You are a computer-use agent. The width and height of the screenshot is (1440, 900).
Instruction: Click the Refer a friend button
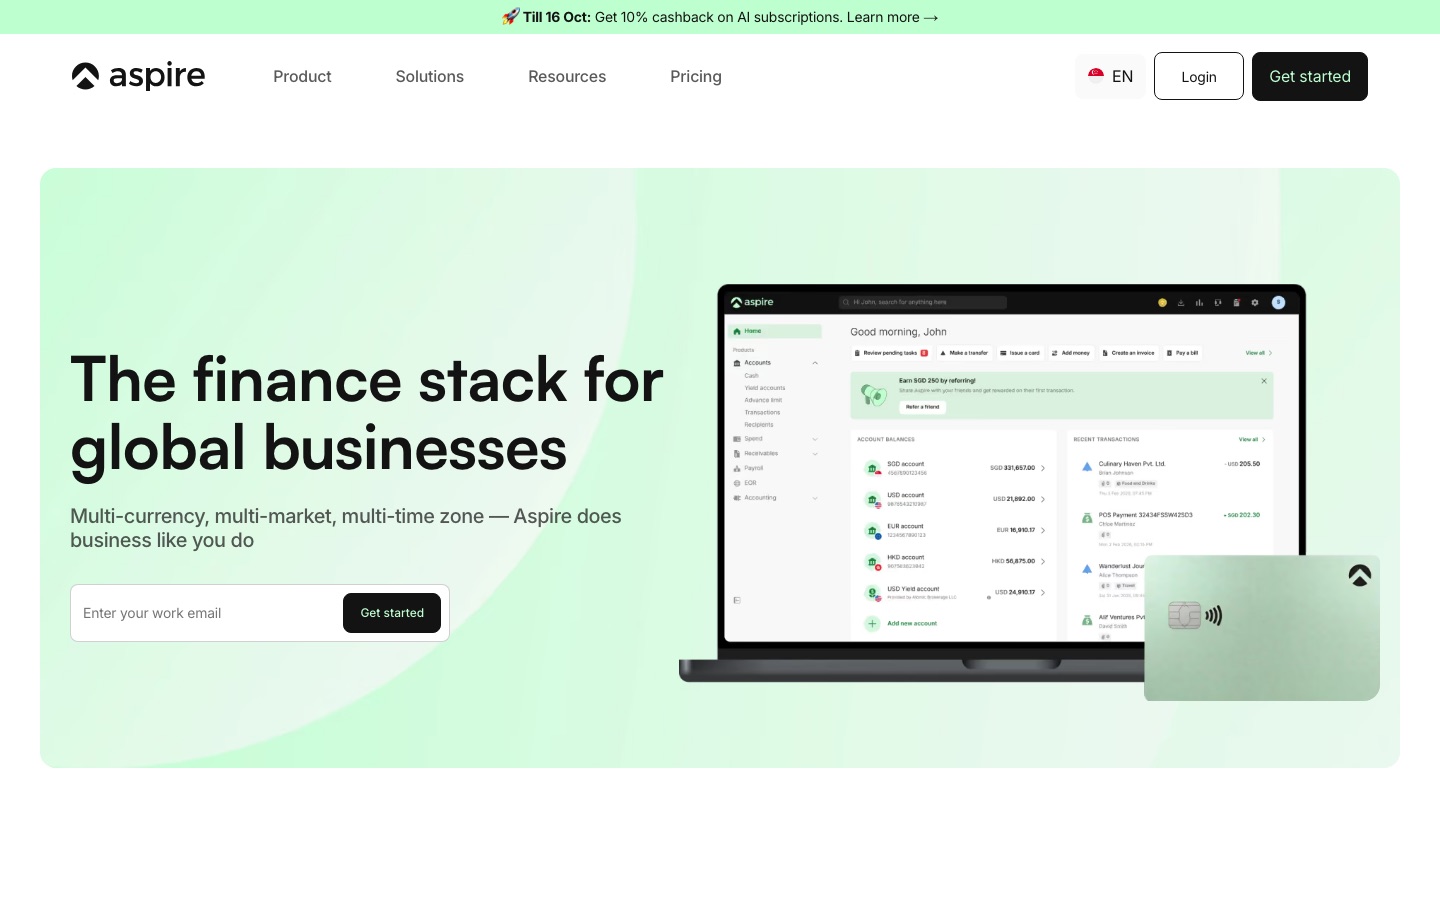point(923,407)
